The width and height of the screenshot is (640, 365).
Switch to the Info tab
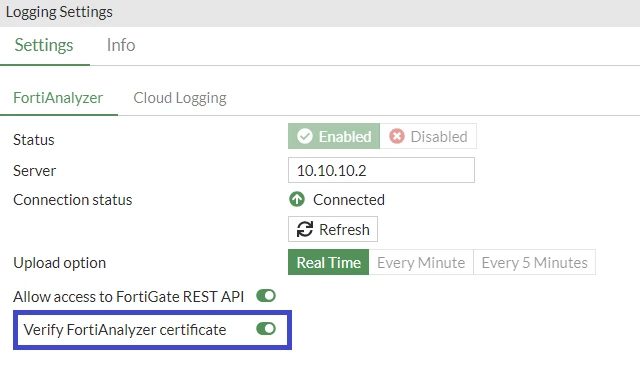pyautogui.click(x=121, y=45)
